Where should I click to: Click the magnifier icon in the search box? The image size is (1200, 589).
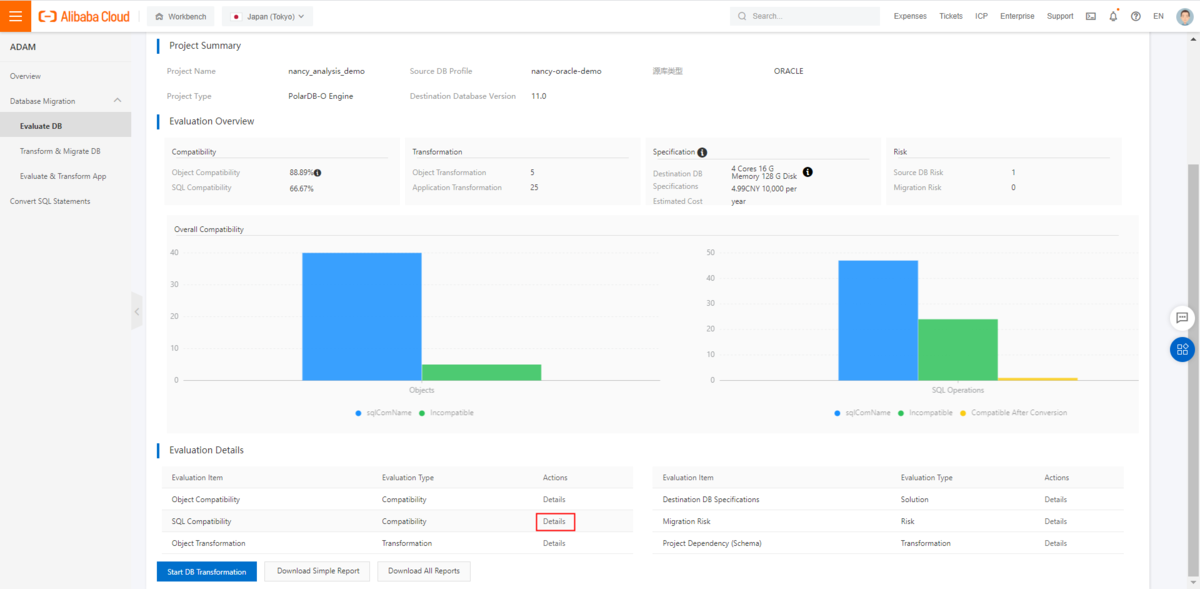(x=742, y=16)
